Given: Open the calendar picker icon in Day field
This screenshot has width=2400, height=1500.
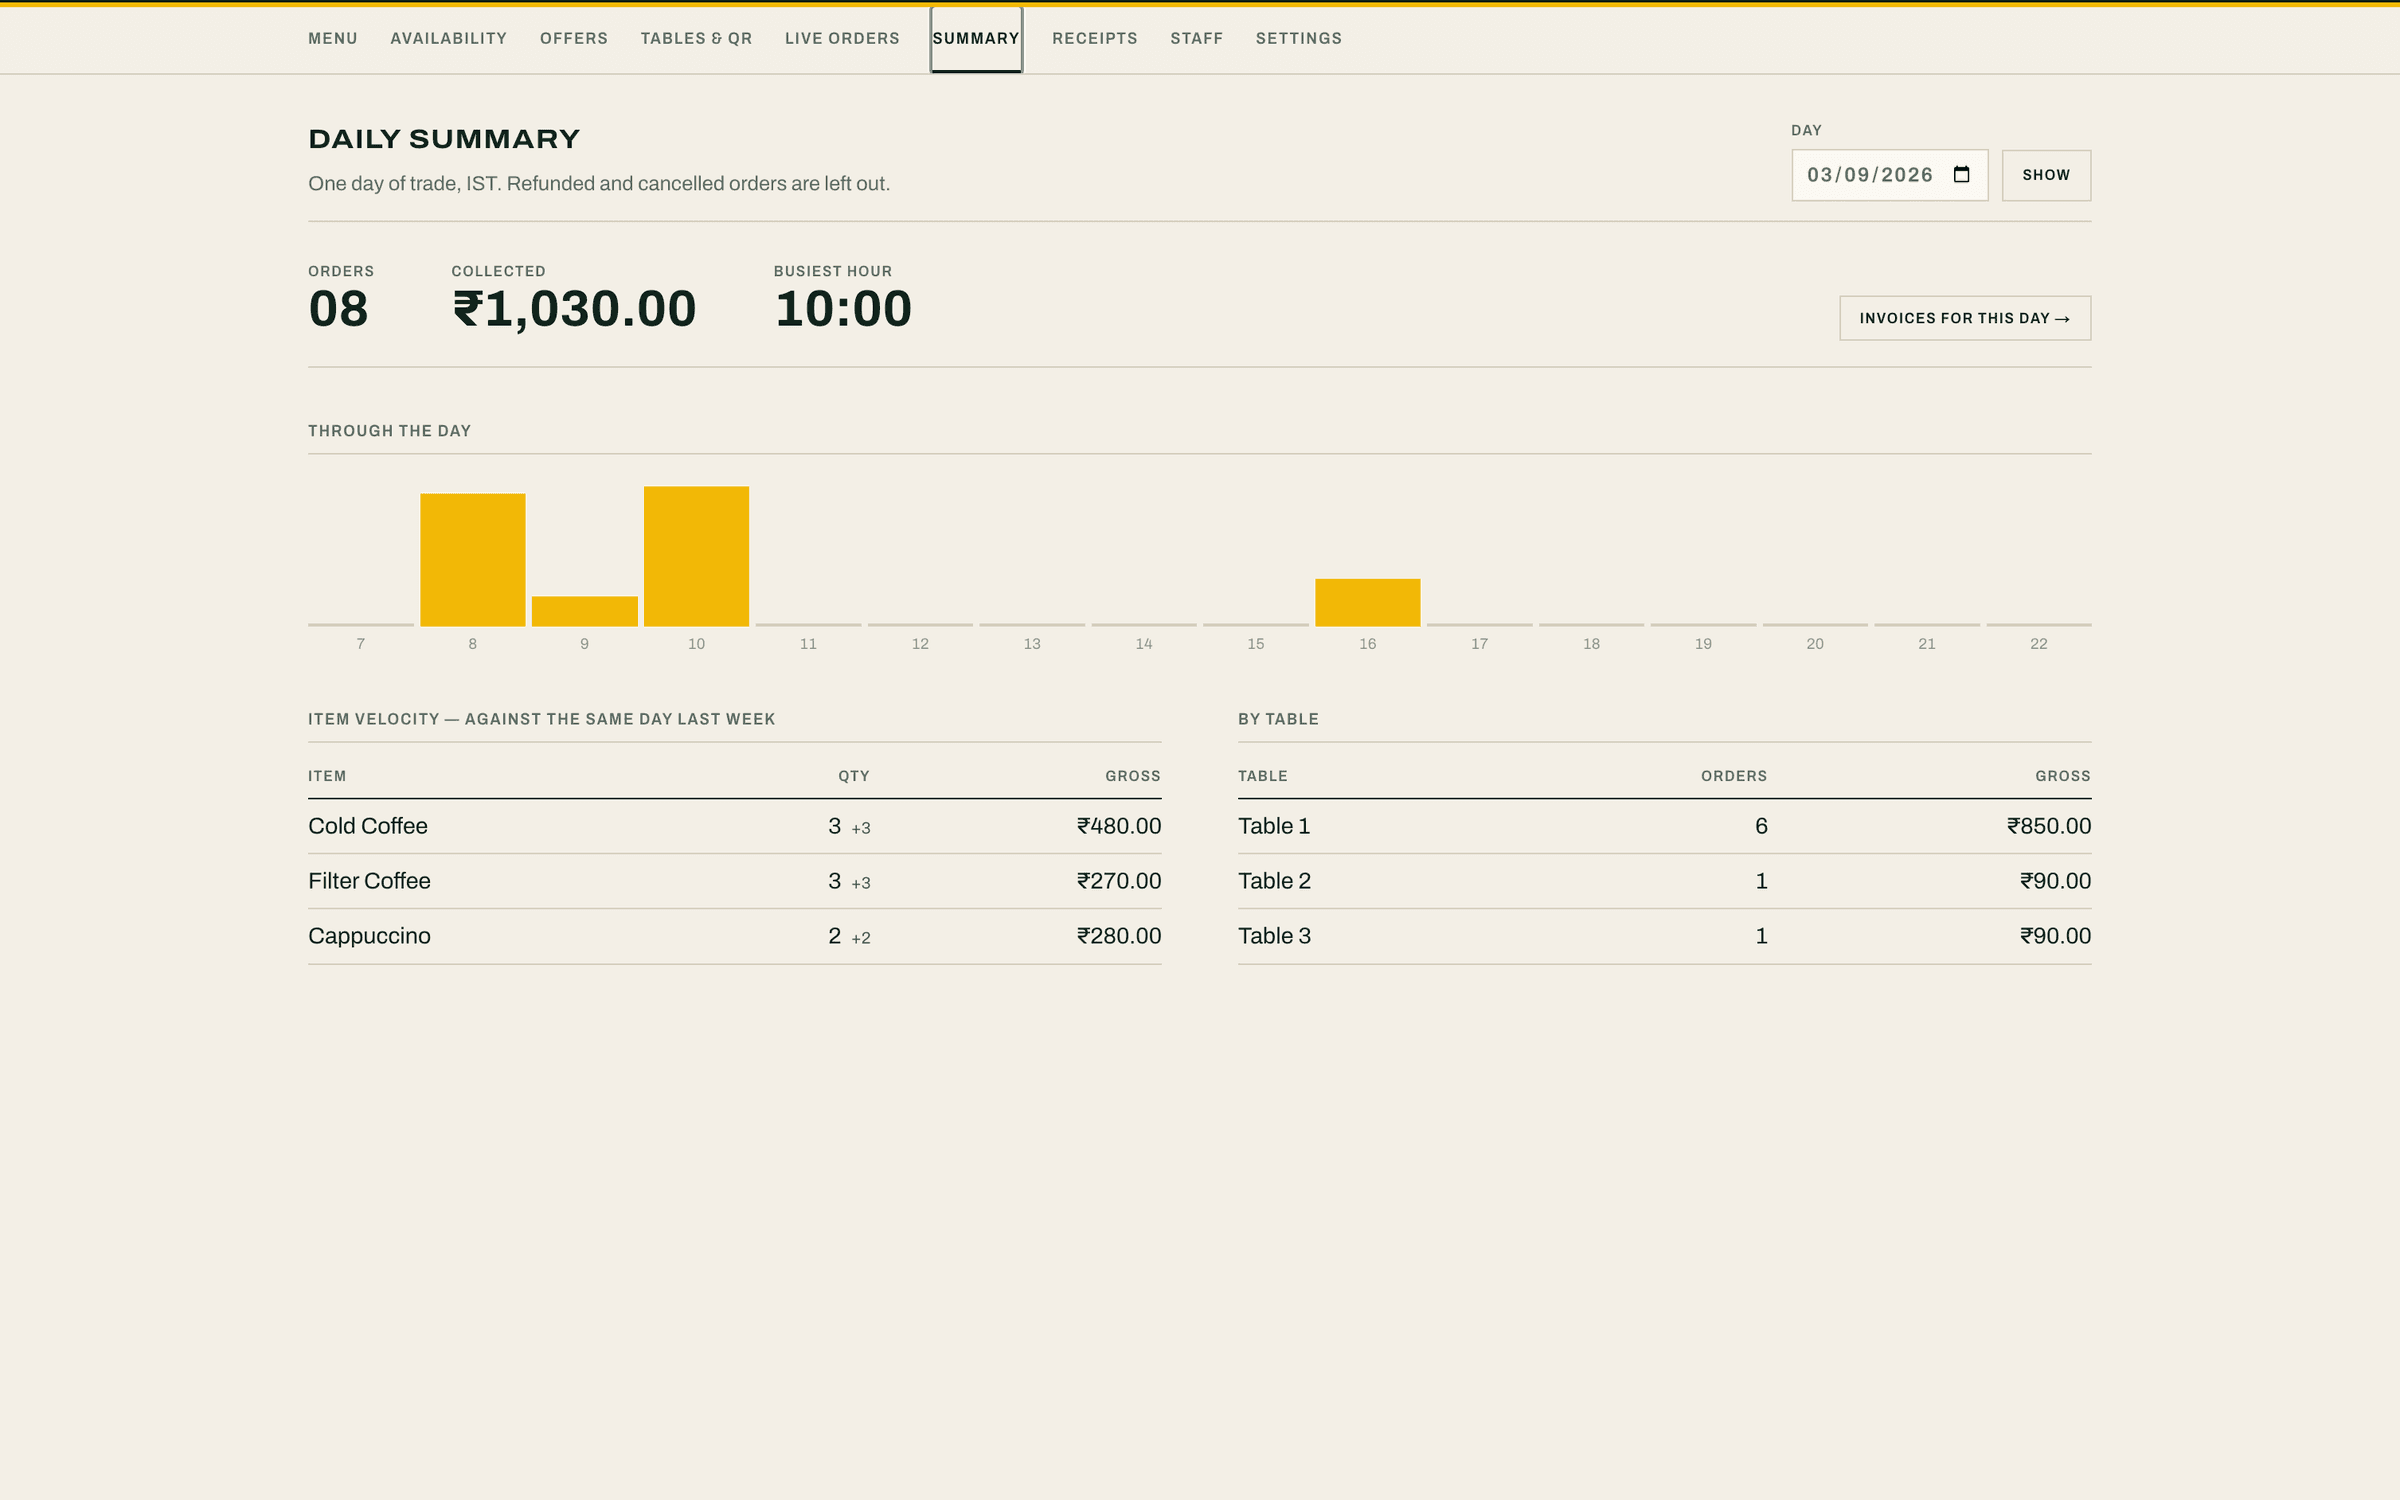Looking at the screenshot, I should click(x=1961, y=175).
